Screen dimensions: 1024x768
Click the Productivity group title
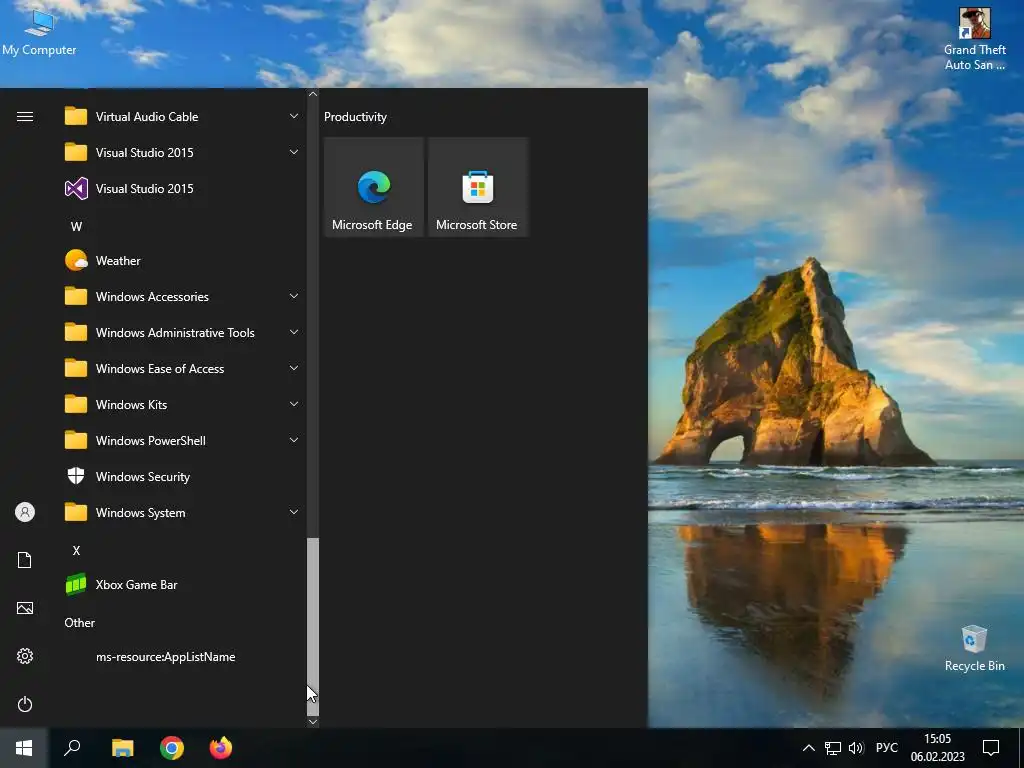(x=355, y=117)
